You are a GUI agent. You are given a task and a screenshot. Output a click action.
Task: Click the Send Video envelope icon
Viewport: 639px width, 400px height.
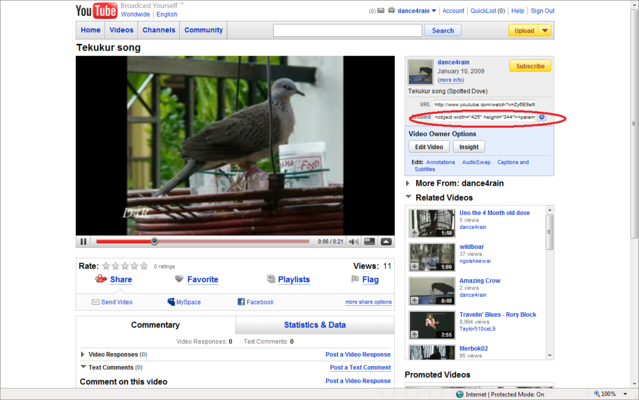pos(95,302)
